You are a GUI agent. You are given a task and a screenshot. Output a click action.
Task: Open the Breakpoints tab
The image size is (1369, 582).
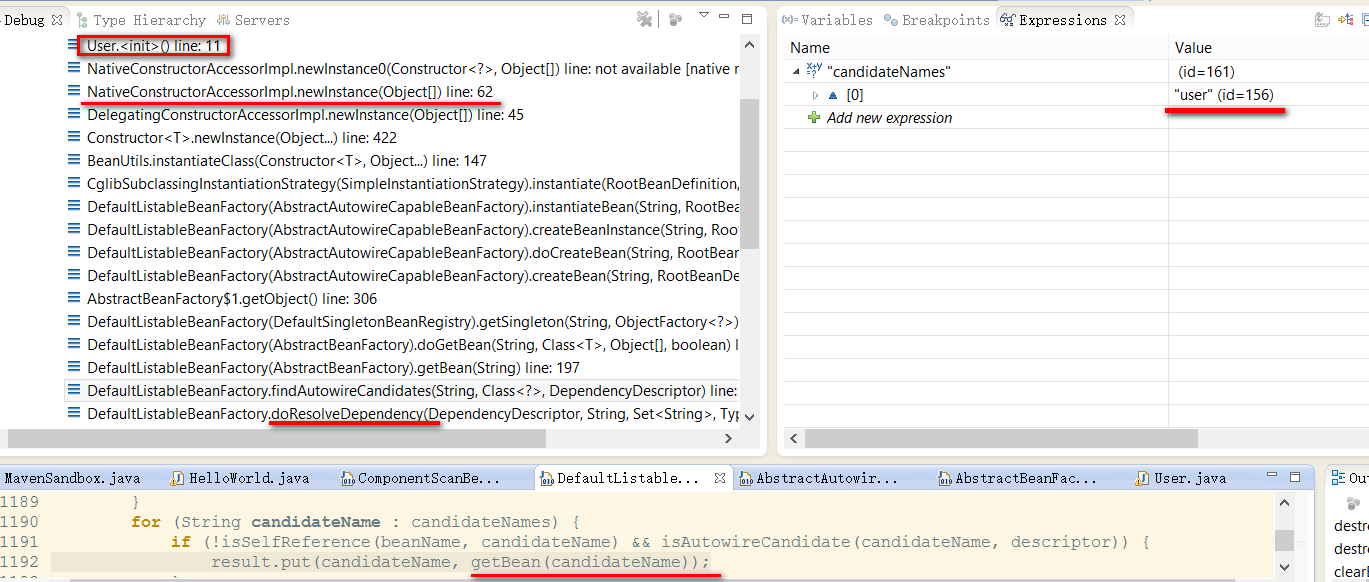pos(937,20)
